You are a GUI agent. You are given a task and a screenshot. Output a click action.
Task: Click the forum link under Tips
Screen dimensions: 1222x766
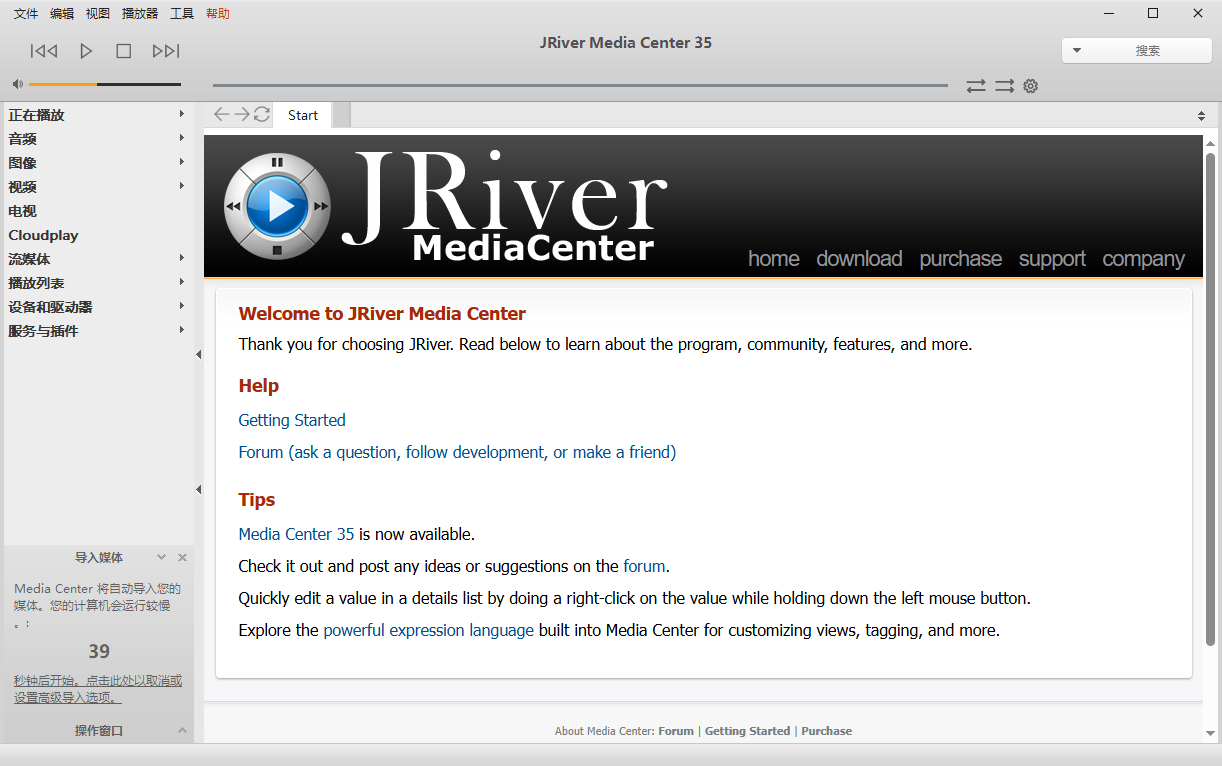[x=644, y=566]
